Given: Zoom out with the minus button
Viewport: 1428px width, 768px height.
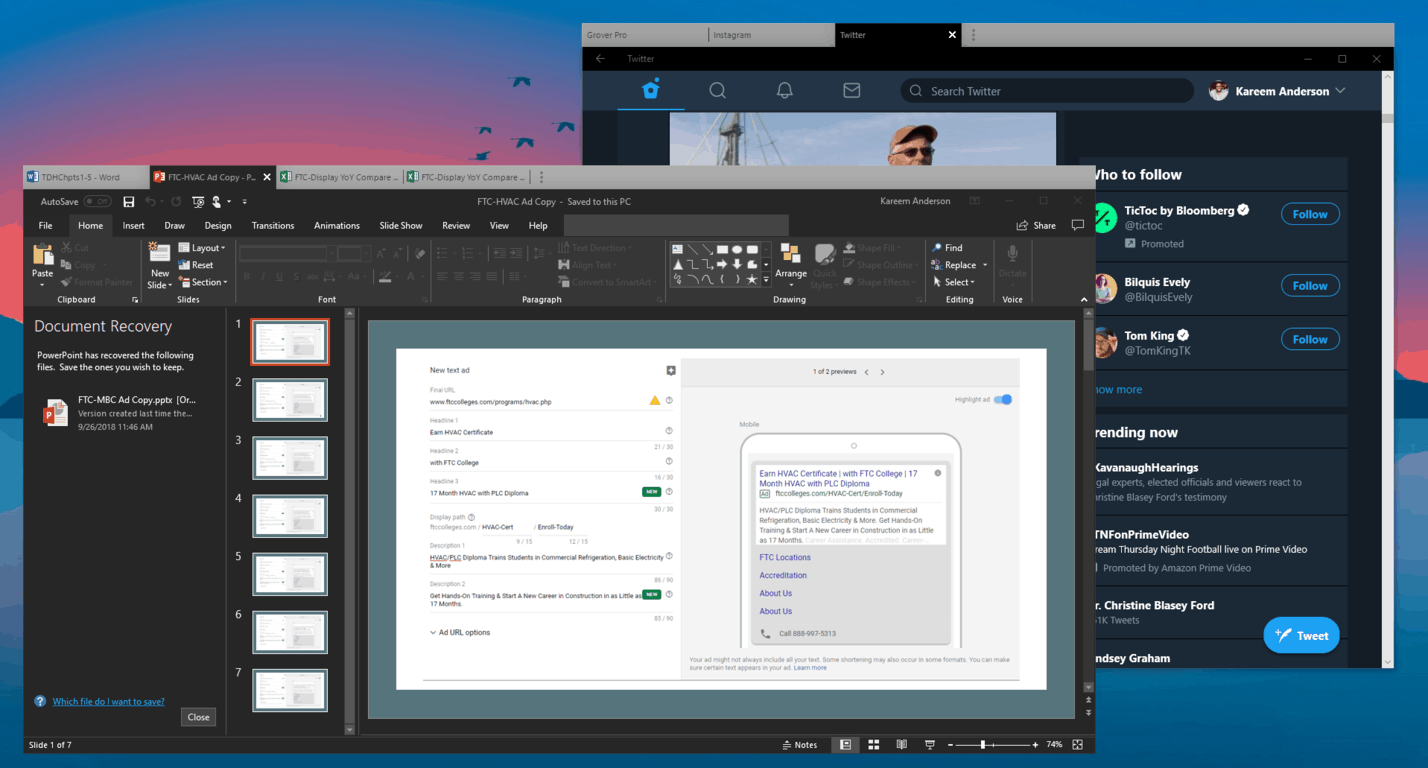Looking at the screenshot, I should pyautogui.click(x=948, y=745).
